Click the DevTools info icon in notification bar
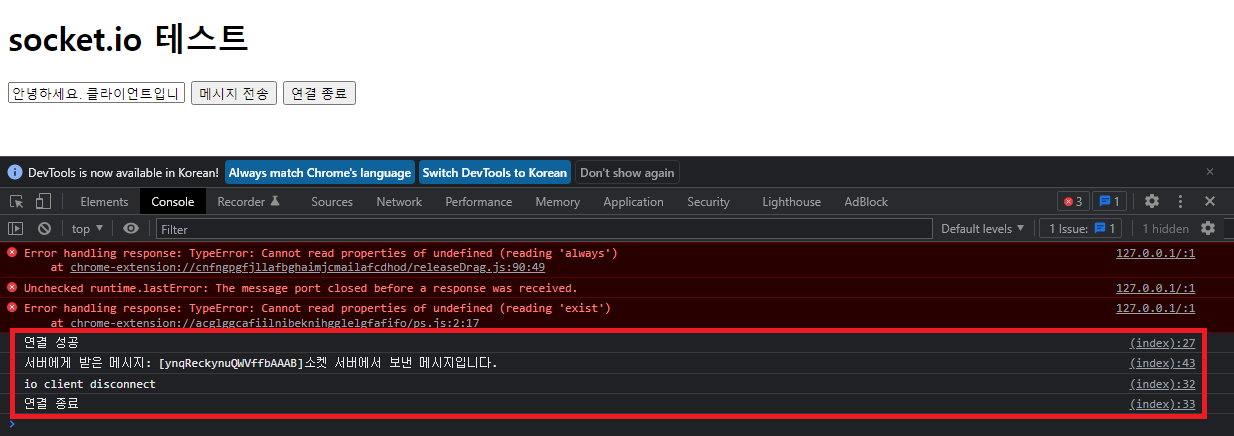The height and width of the screenshot is (436, 1234). tap(15, 172)
